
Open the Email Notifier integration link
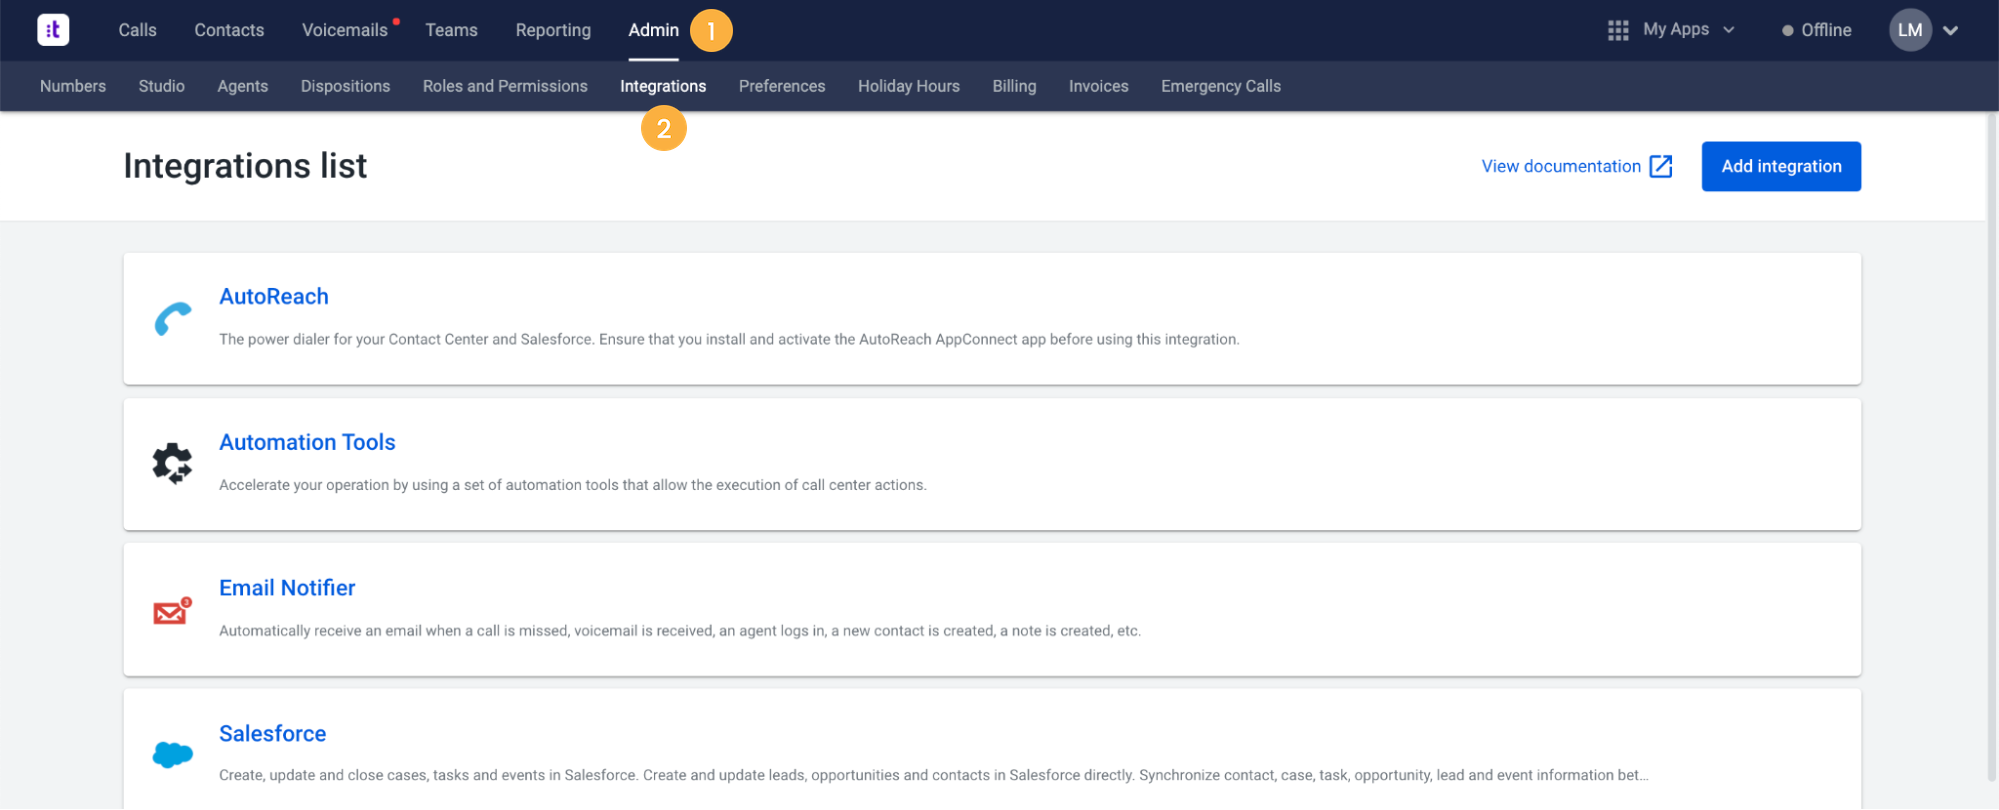[287, 588]
